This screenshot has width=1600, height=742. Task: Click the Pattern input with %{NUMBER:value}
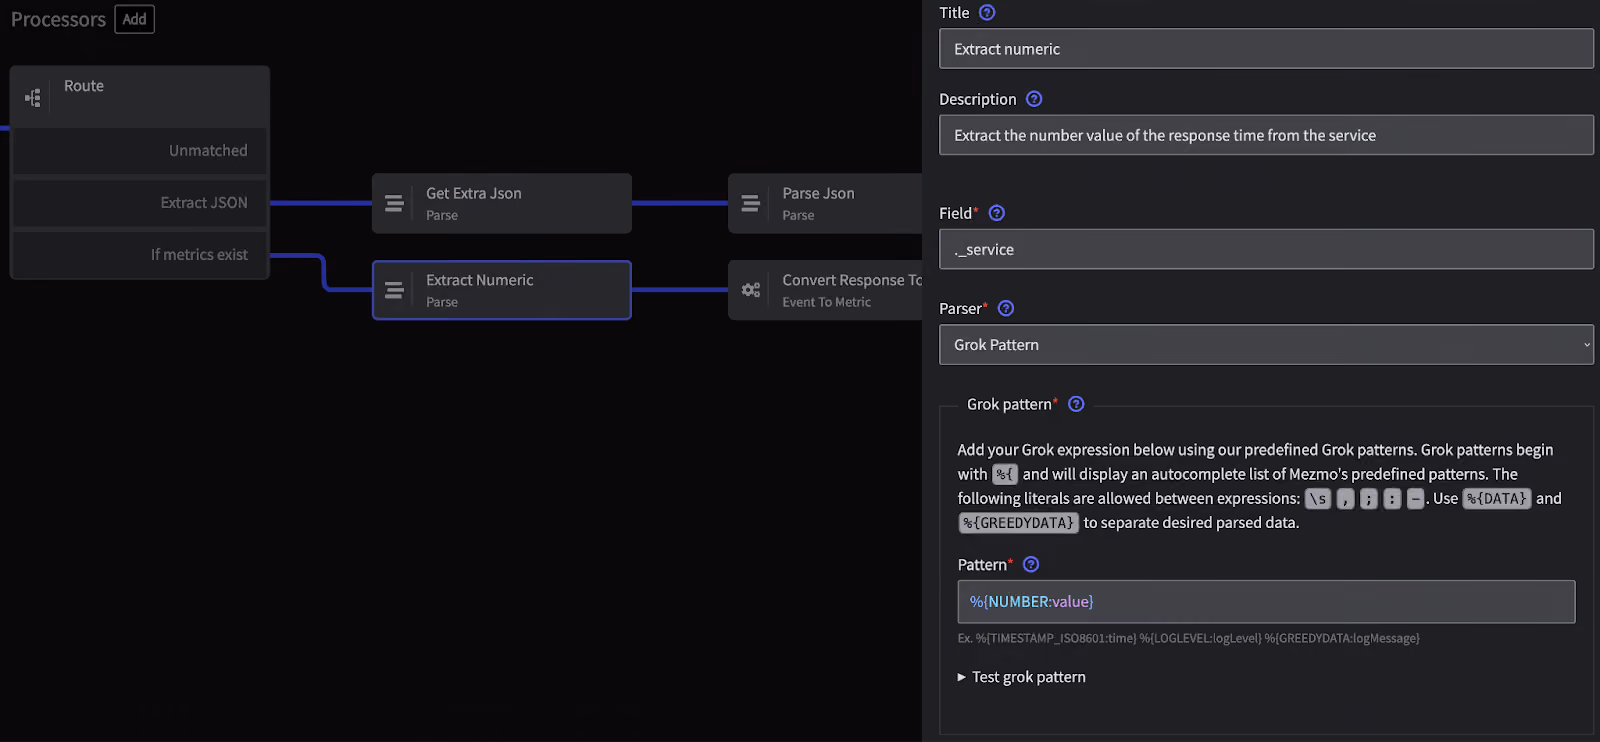[1266, 602]
